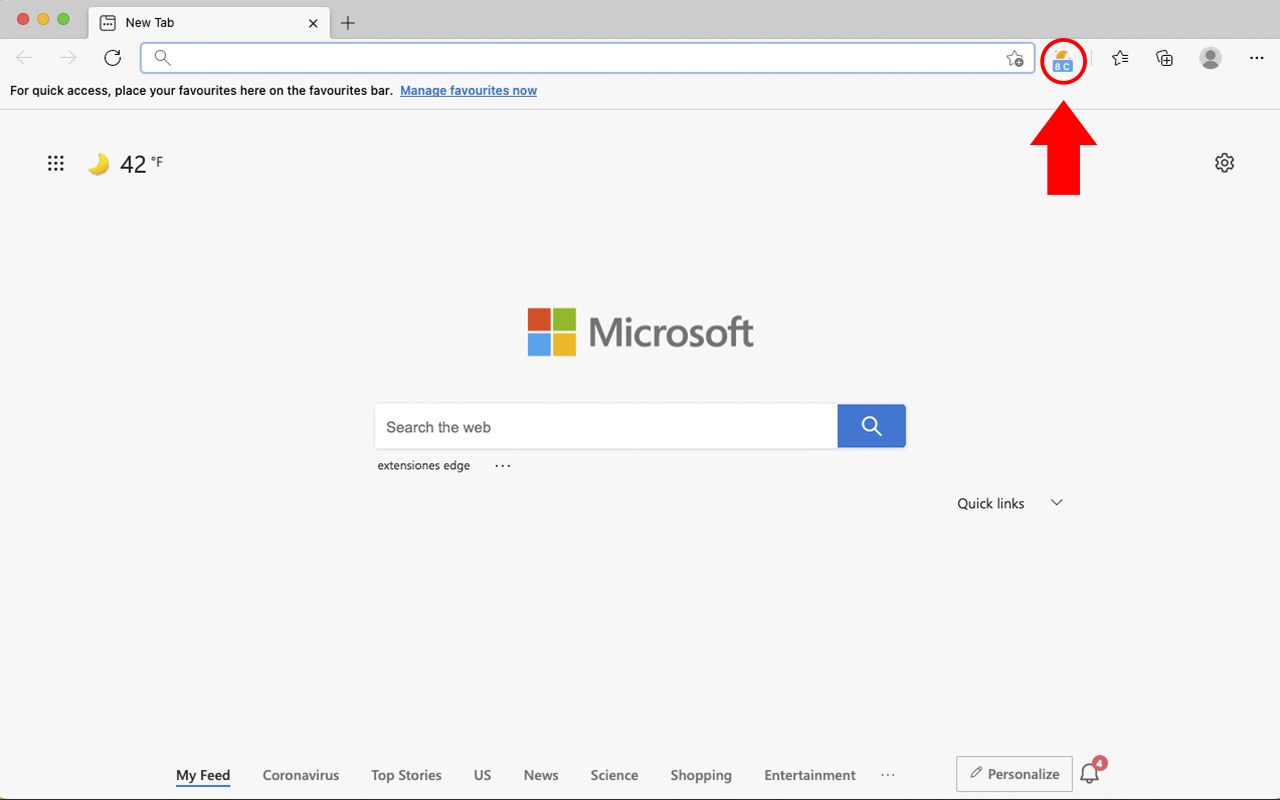Show more feed categories ellipsis
1280x800 pixels.
[x=888, y=775]
